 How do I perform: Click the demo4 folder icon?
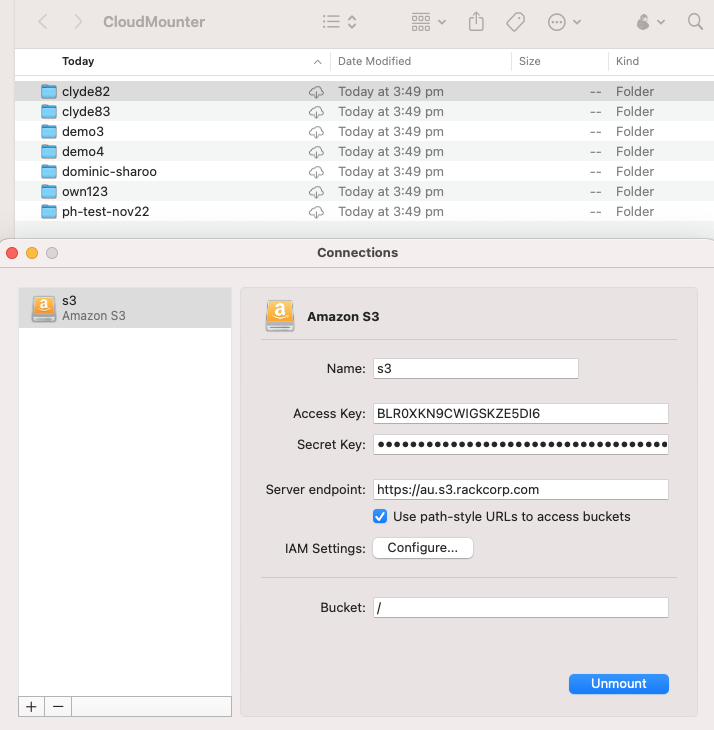49,151
